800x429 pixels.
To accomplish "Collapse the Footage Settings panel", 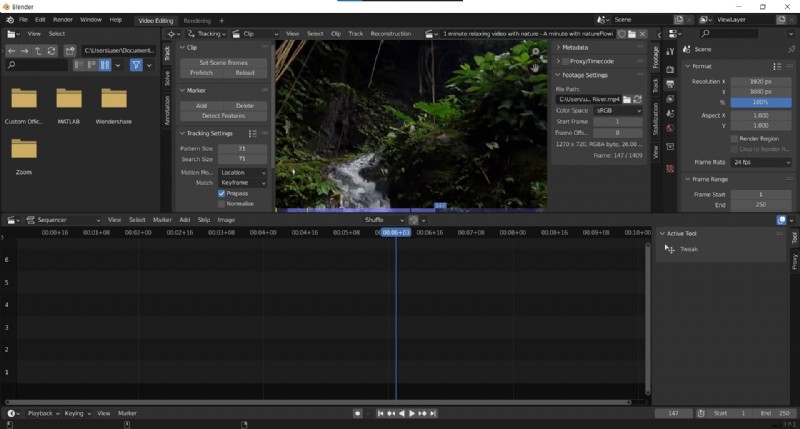I will click(582, 75).
